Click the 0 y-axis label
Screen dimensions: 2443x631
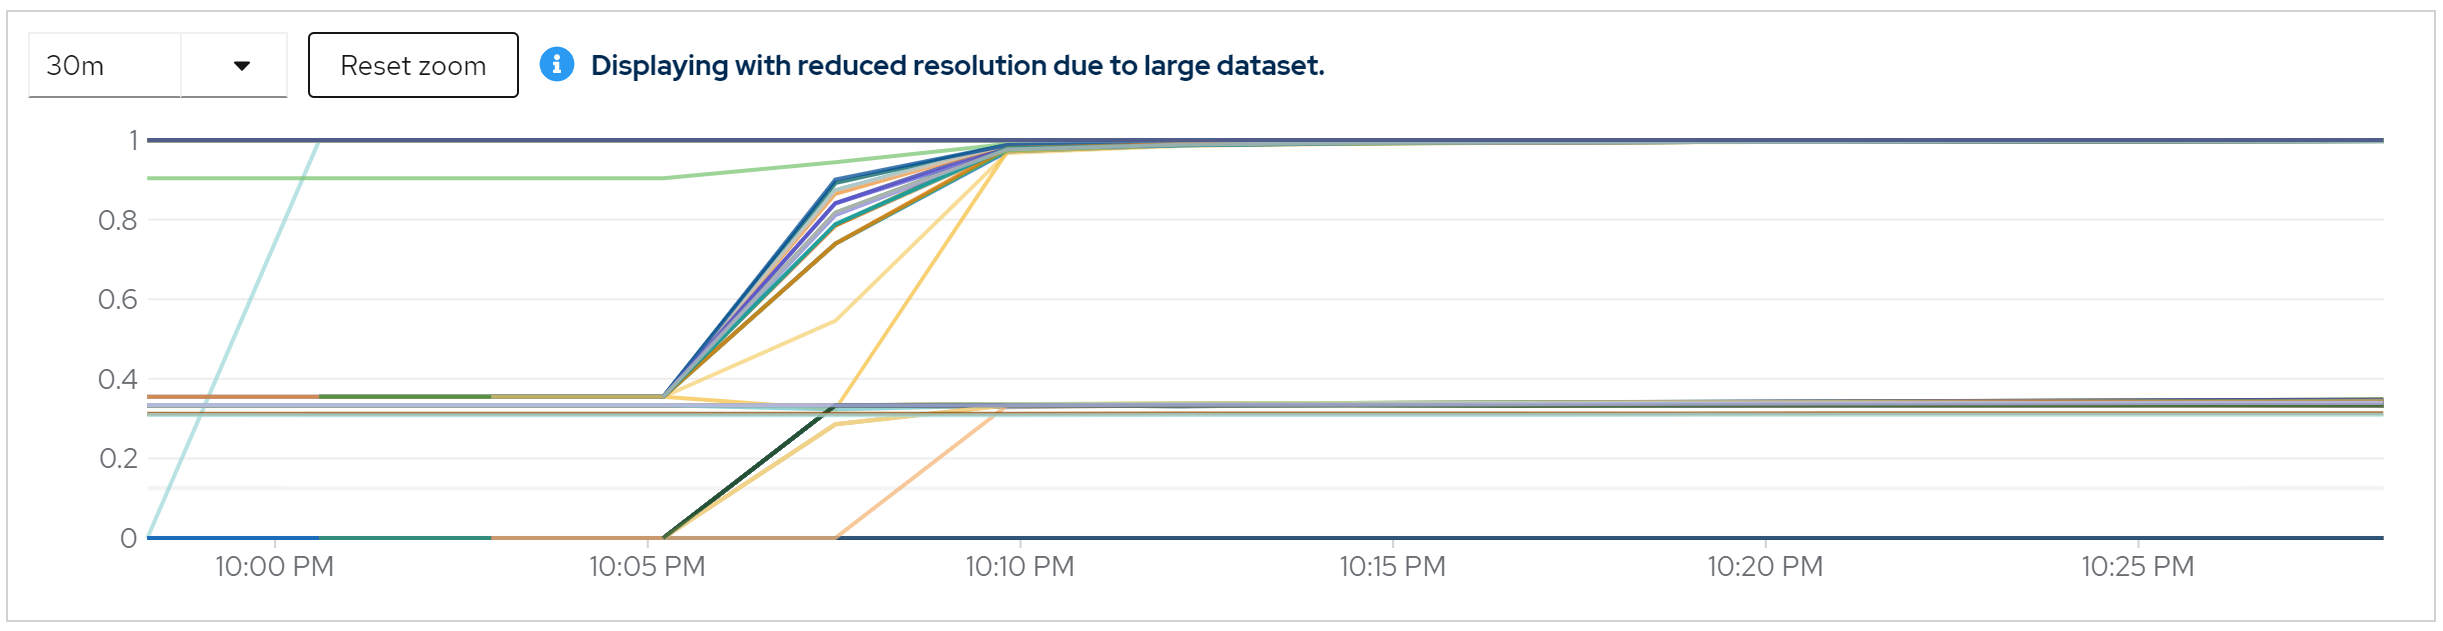click(128, 539)
